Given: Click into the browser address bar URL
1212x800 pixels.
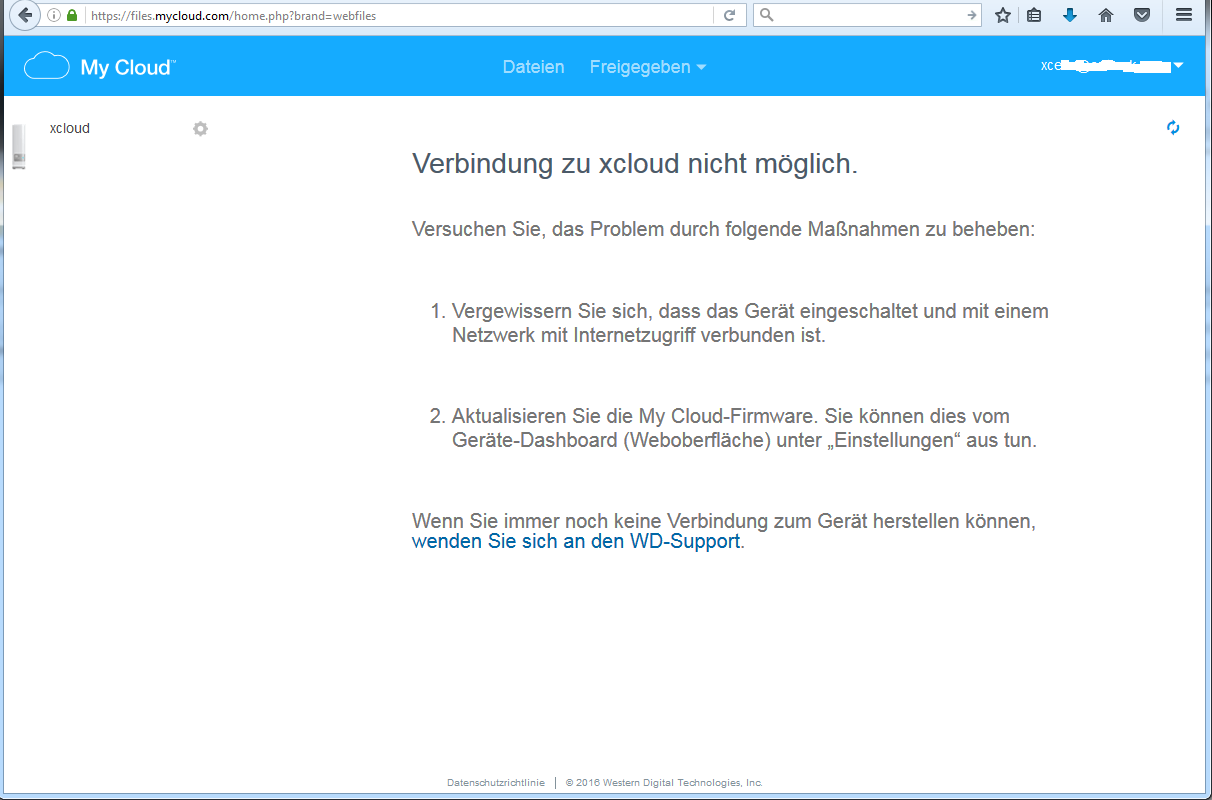Looking at the screenshot, I should (400, 15).
